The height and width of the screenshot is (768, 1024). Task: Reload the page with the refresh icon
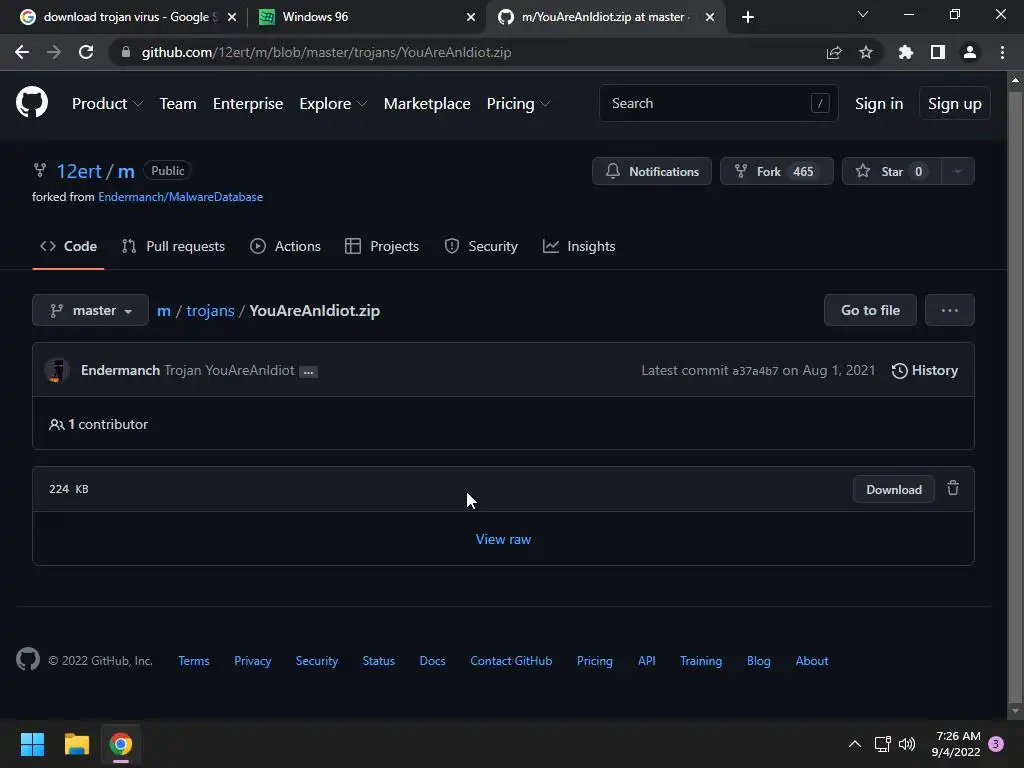tap(86, 52)
